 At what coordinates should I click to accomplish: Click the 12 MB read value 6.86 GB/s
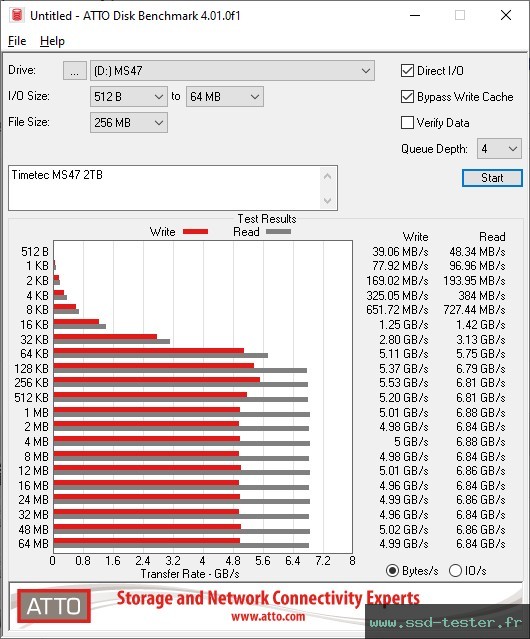click(x=481, y=471)
